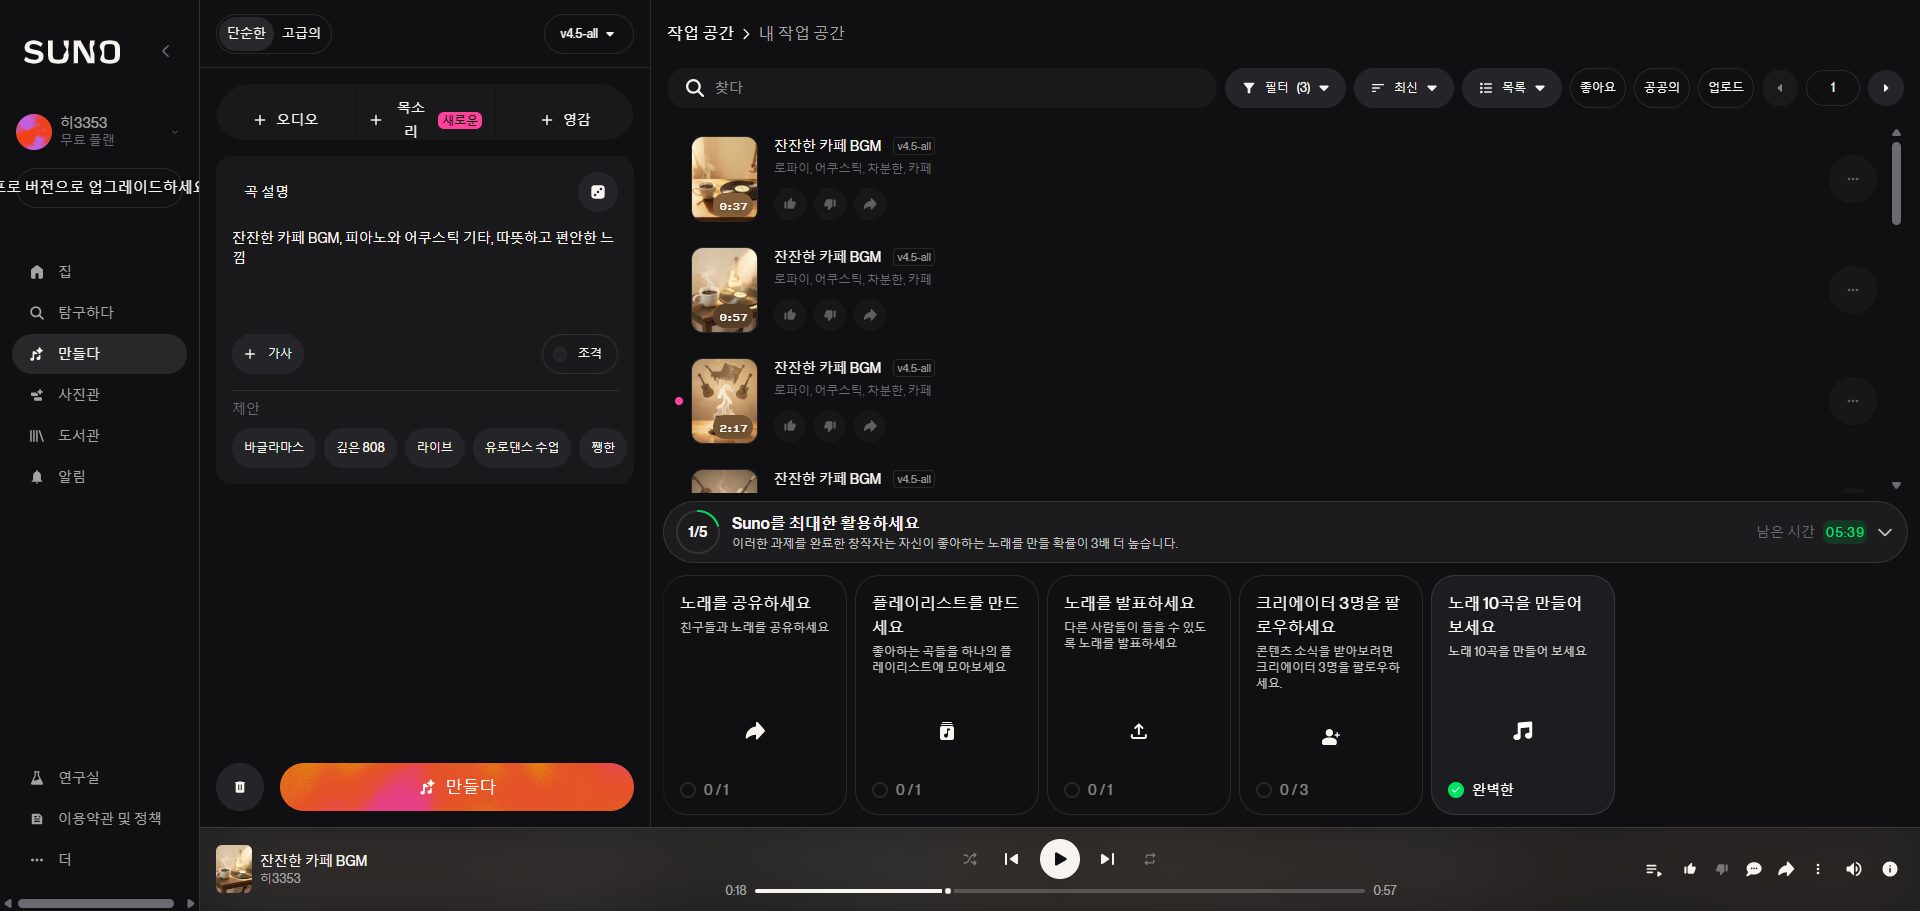This screenshot has height=911, width=1920.
Task: Open the volume control icon
Action: (1853, 869)
